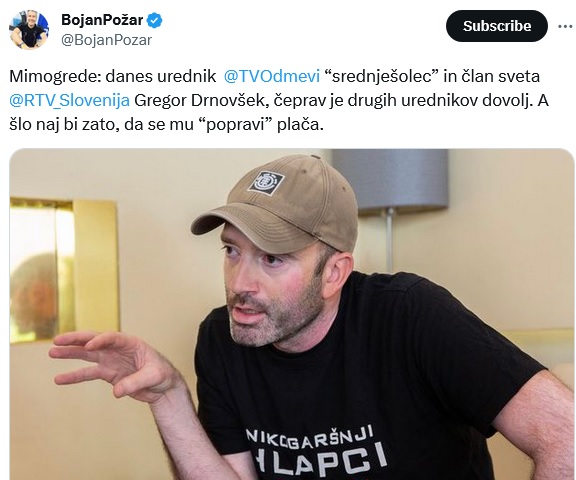Open the BojanPožar display name

pos(102,20)
